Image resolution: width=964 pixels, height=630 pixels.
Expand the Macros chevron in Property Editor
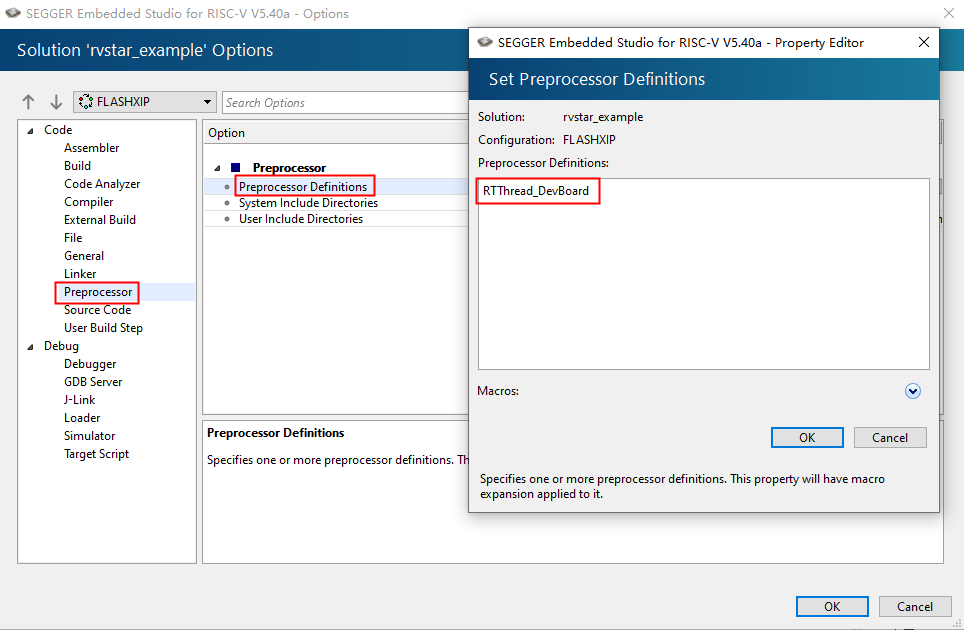[913, 391]
